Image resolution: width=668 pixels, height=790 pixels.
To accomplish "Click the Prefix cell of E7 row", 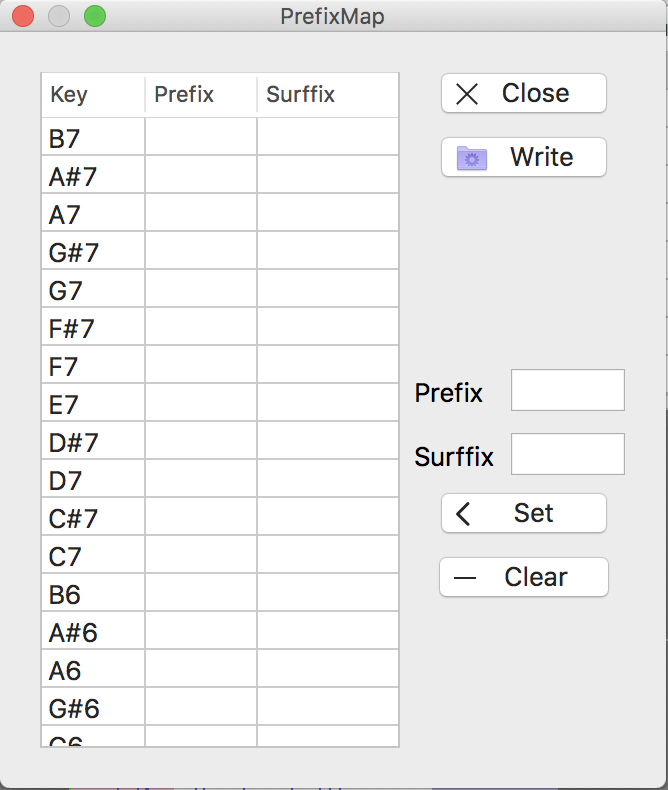I will coord(200,405).
